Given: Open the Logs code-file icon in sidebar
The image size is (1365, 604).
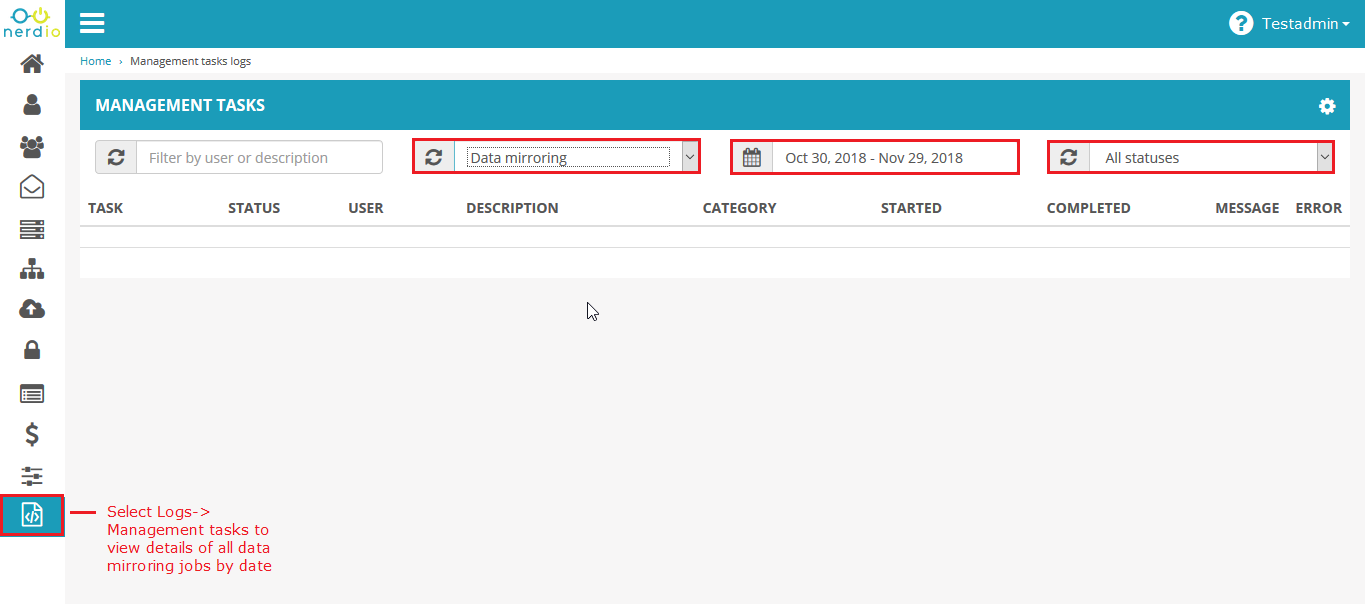Looking at the screenshot, I should coord(32,515).
